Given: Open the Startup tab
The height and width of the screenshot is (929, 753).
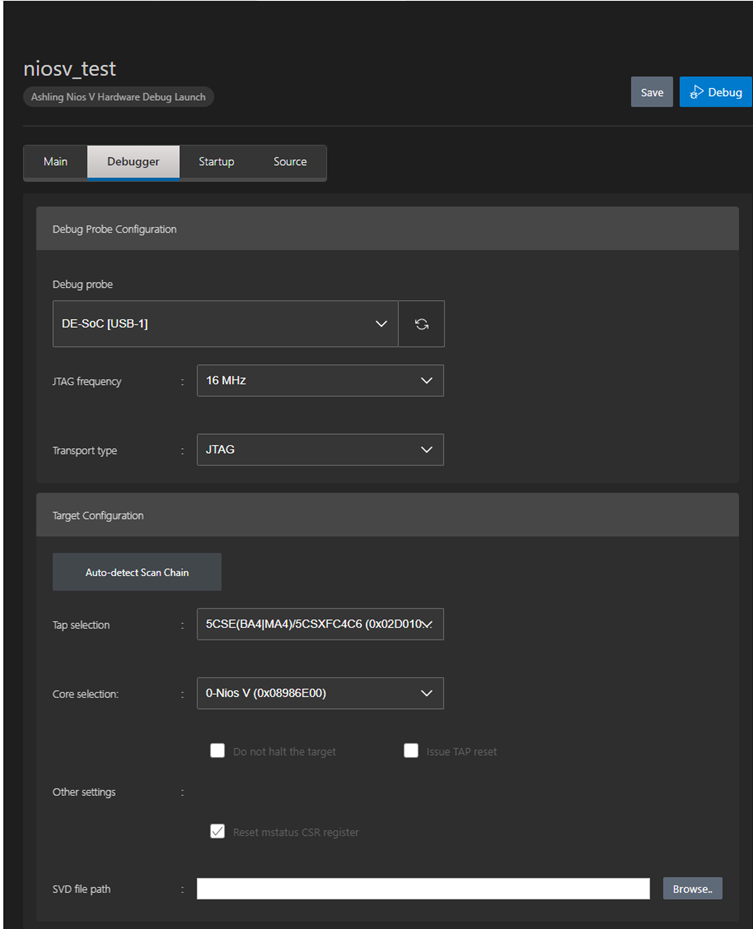Looking at the screenshot, I should [216, 162].
